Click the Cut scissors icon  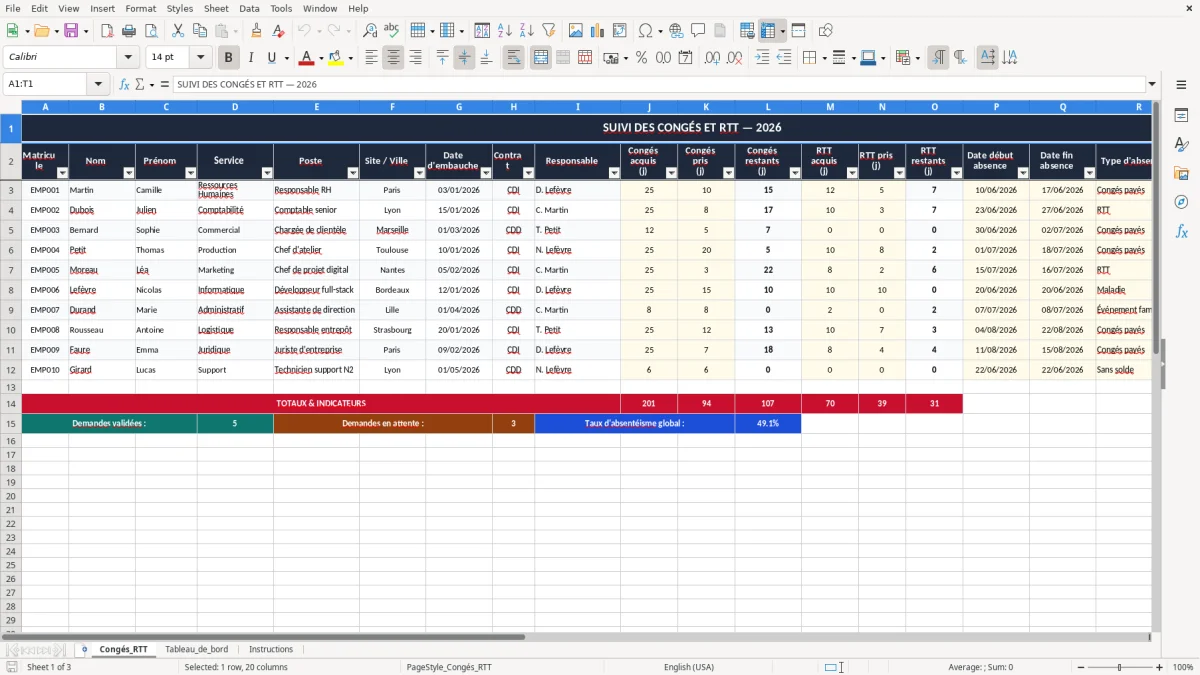tap(177, 31)
